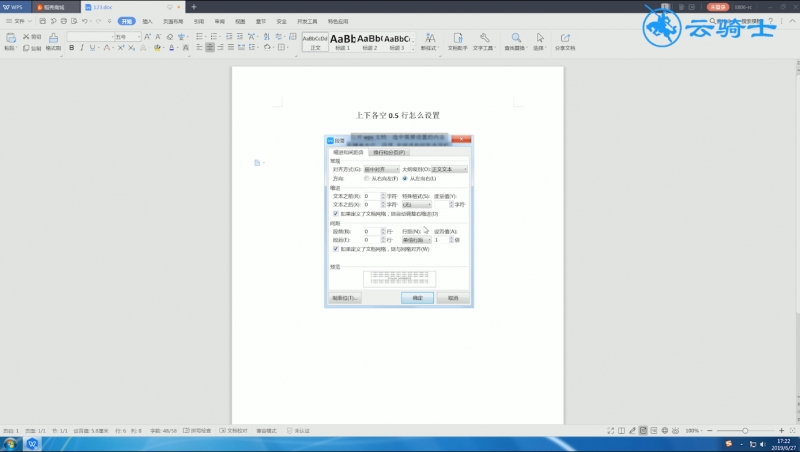Click the Paste icon in the ribbon
The height and width of the screenshot is (452, 800).
pos(11,38)
